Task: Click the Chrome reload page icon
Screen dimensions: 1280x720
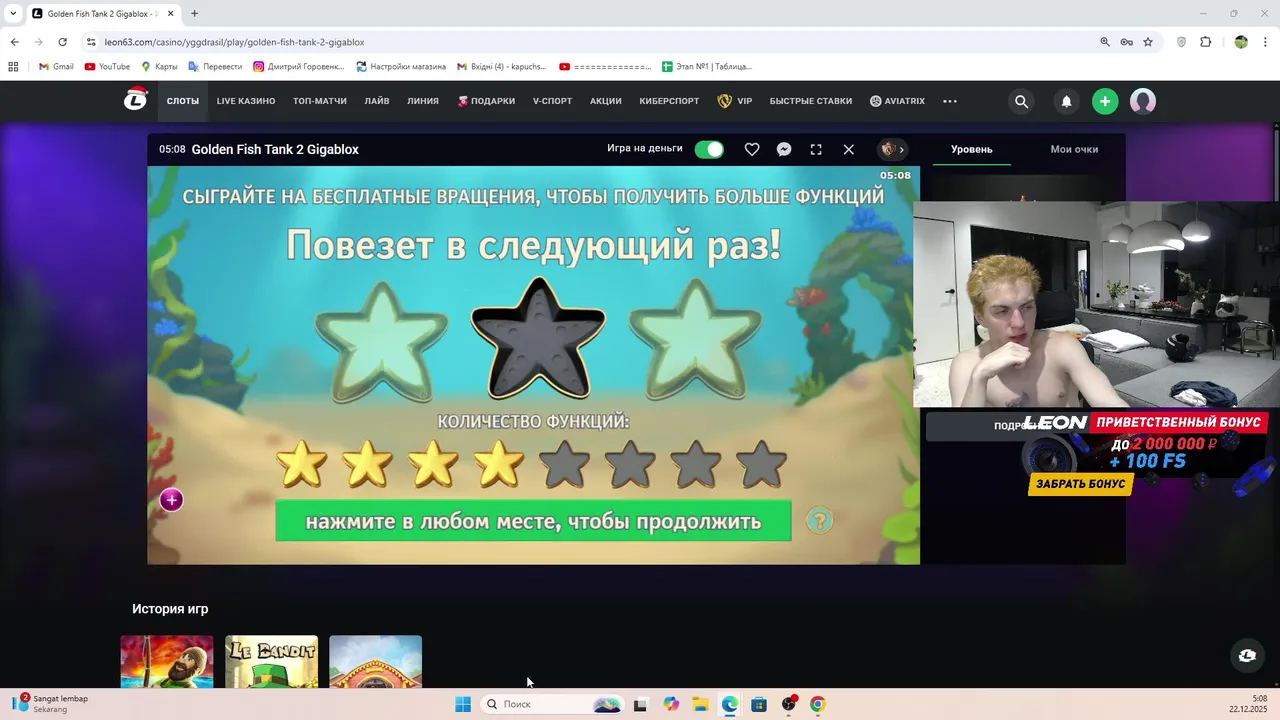Action: point(62,42)
